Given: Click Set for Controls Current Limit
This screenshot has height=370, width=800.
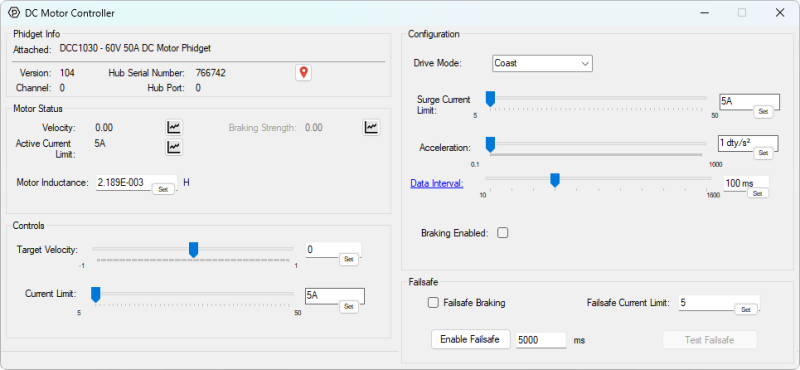Looking at the screenshot, I should (x=348, y=306).
